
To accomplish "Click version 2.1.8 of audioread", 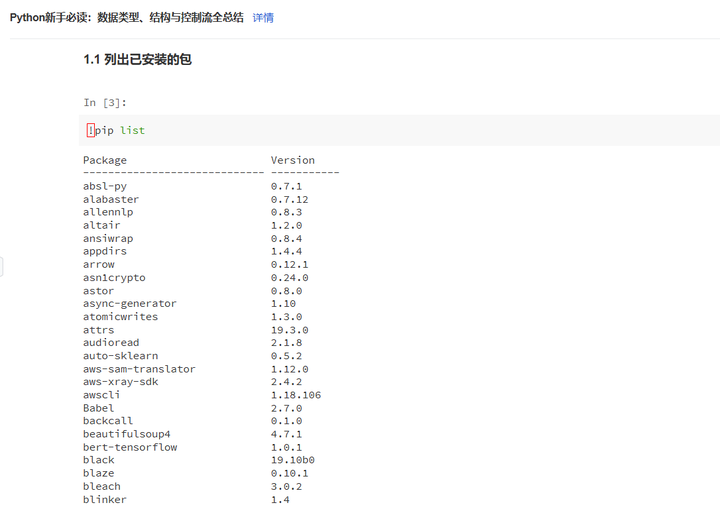I will 286,343.
